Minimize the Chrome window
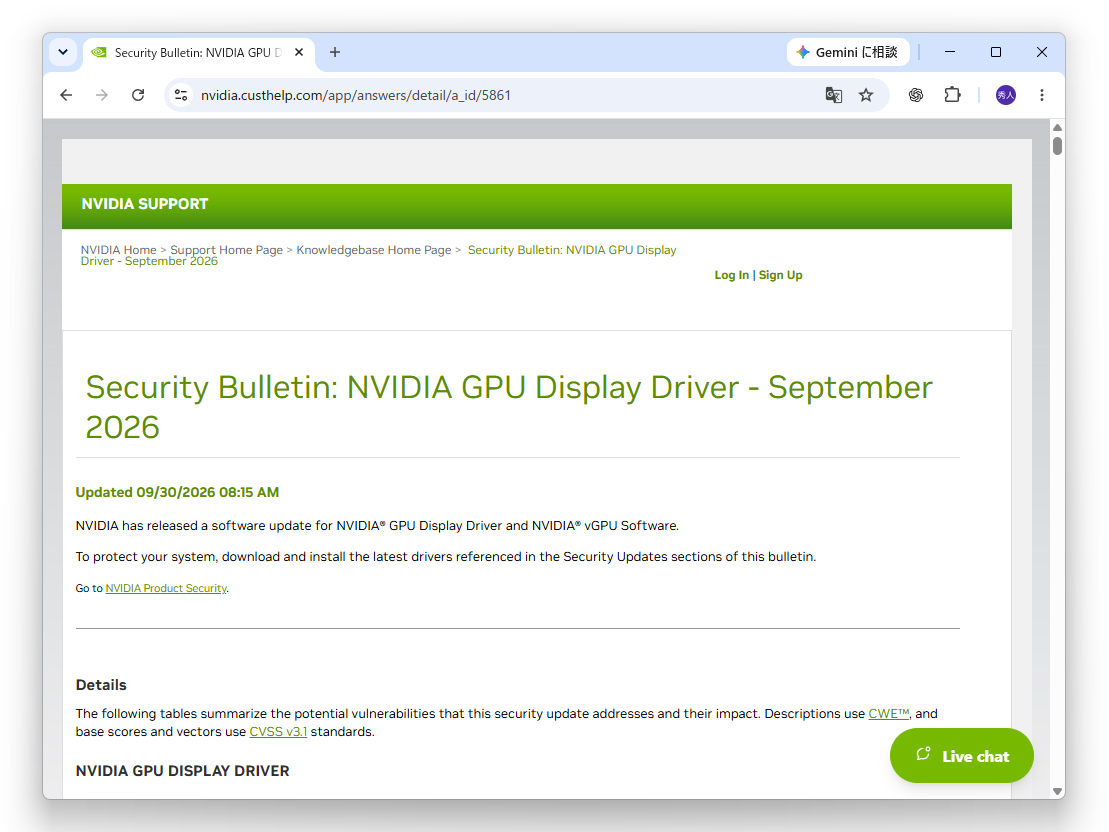 [950, 52]
